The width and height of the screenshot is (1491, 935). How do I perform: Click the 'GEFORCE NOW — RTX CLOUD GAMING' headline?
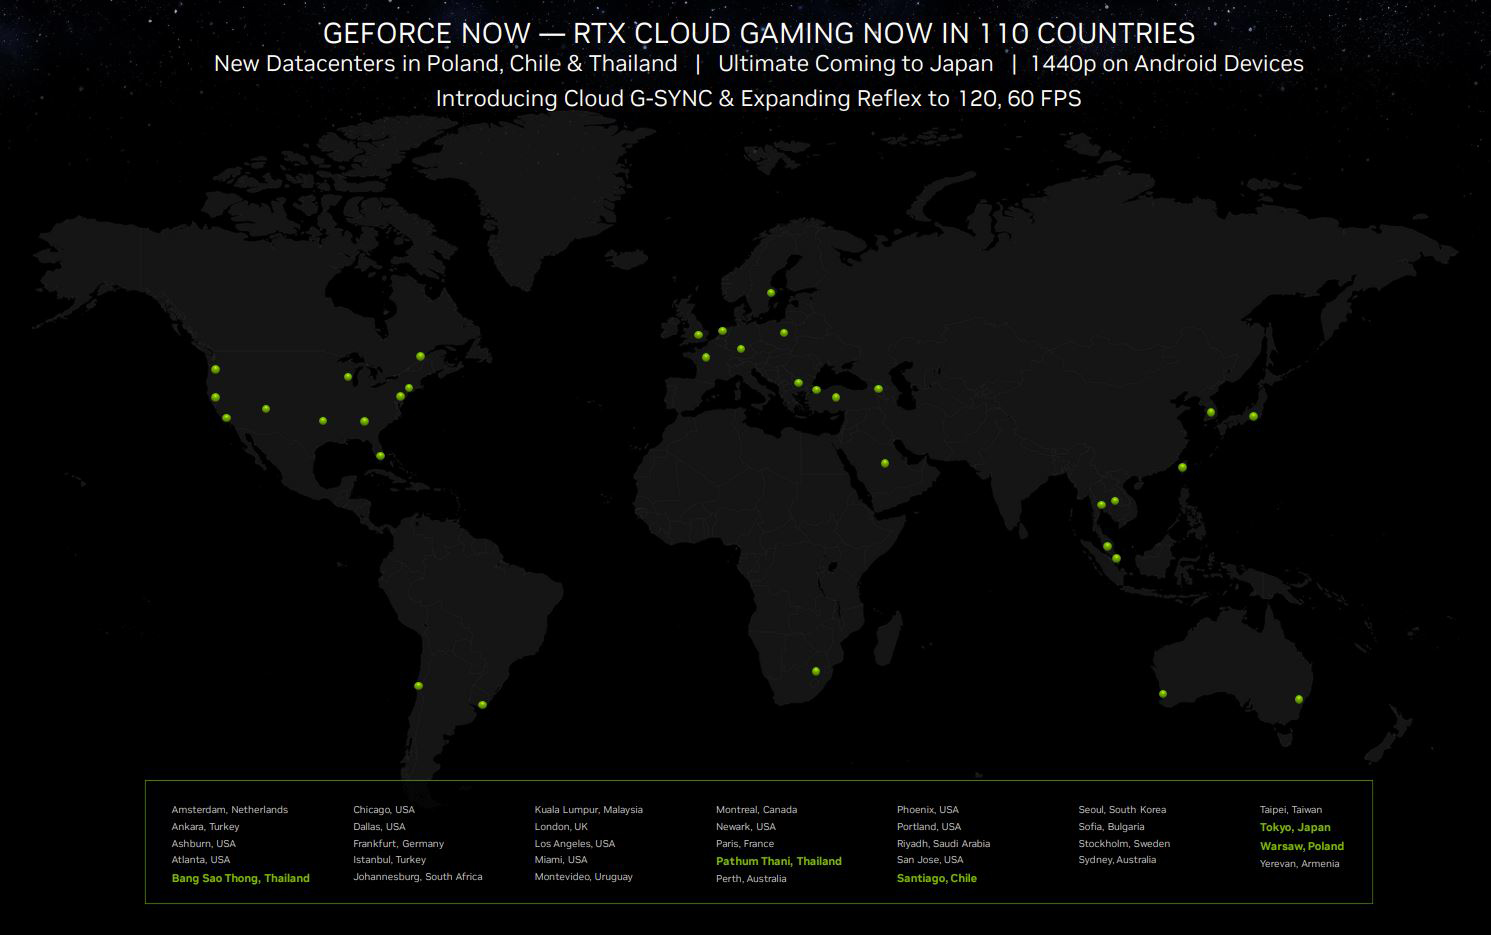759,33
